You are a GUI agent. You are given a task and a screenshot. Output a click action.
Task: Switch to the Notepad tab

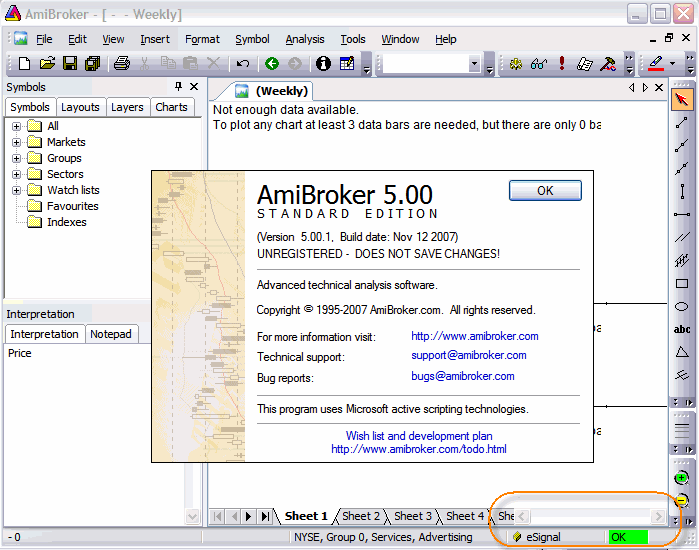click(111, 334)
